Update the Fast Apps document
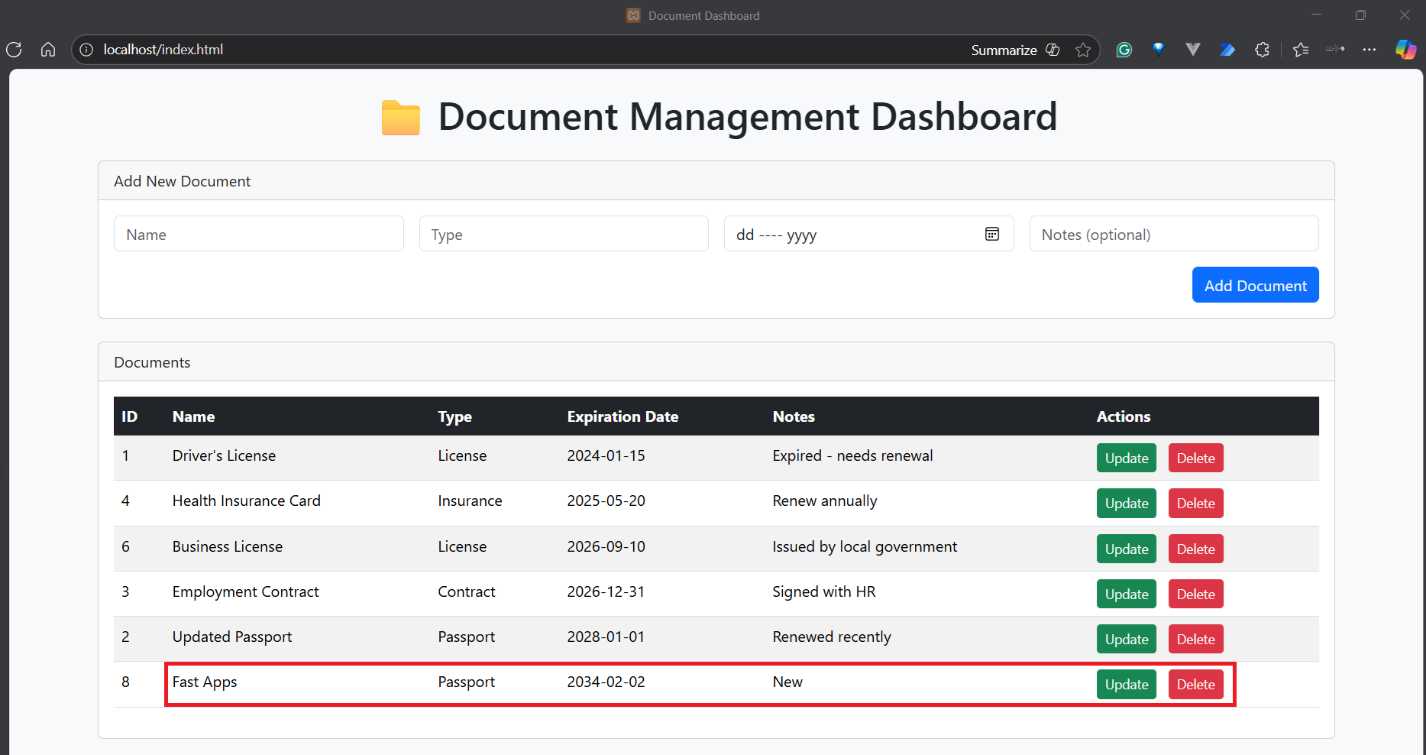Viewport: 1426px width, 755px height. 1126,684
